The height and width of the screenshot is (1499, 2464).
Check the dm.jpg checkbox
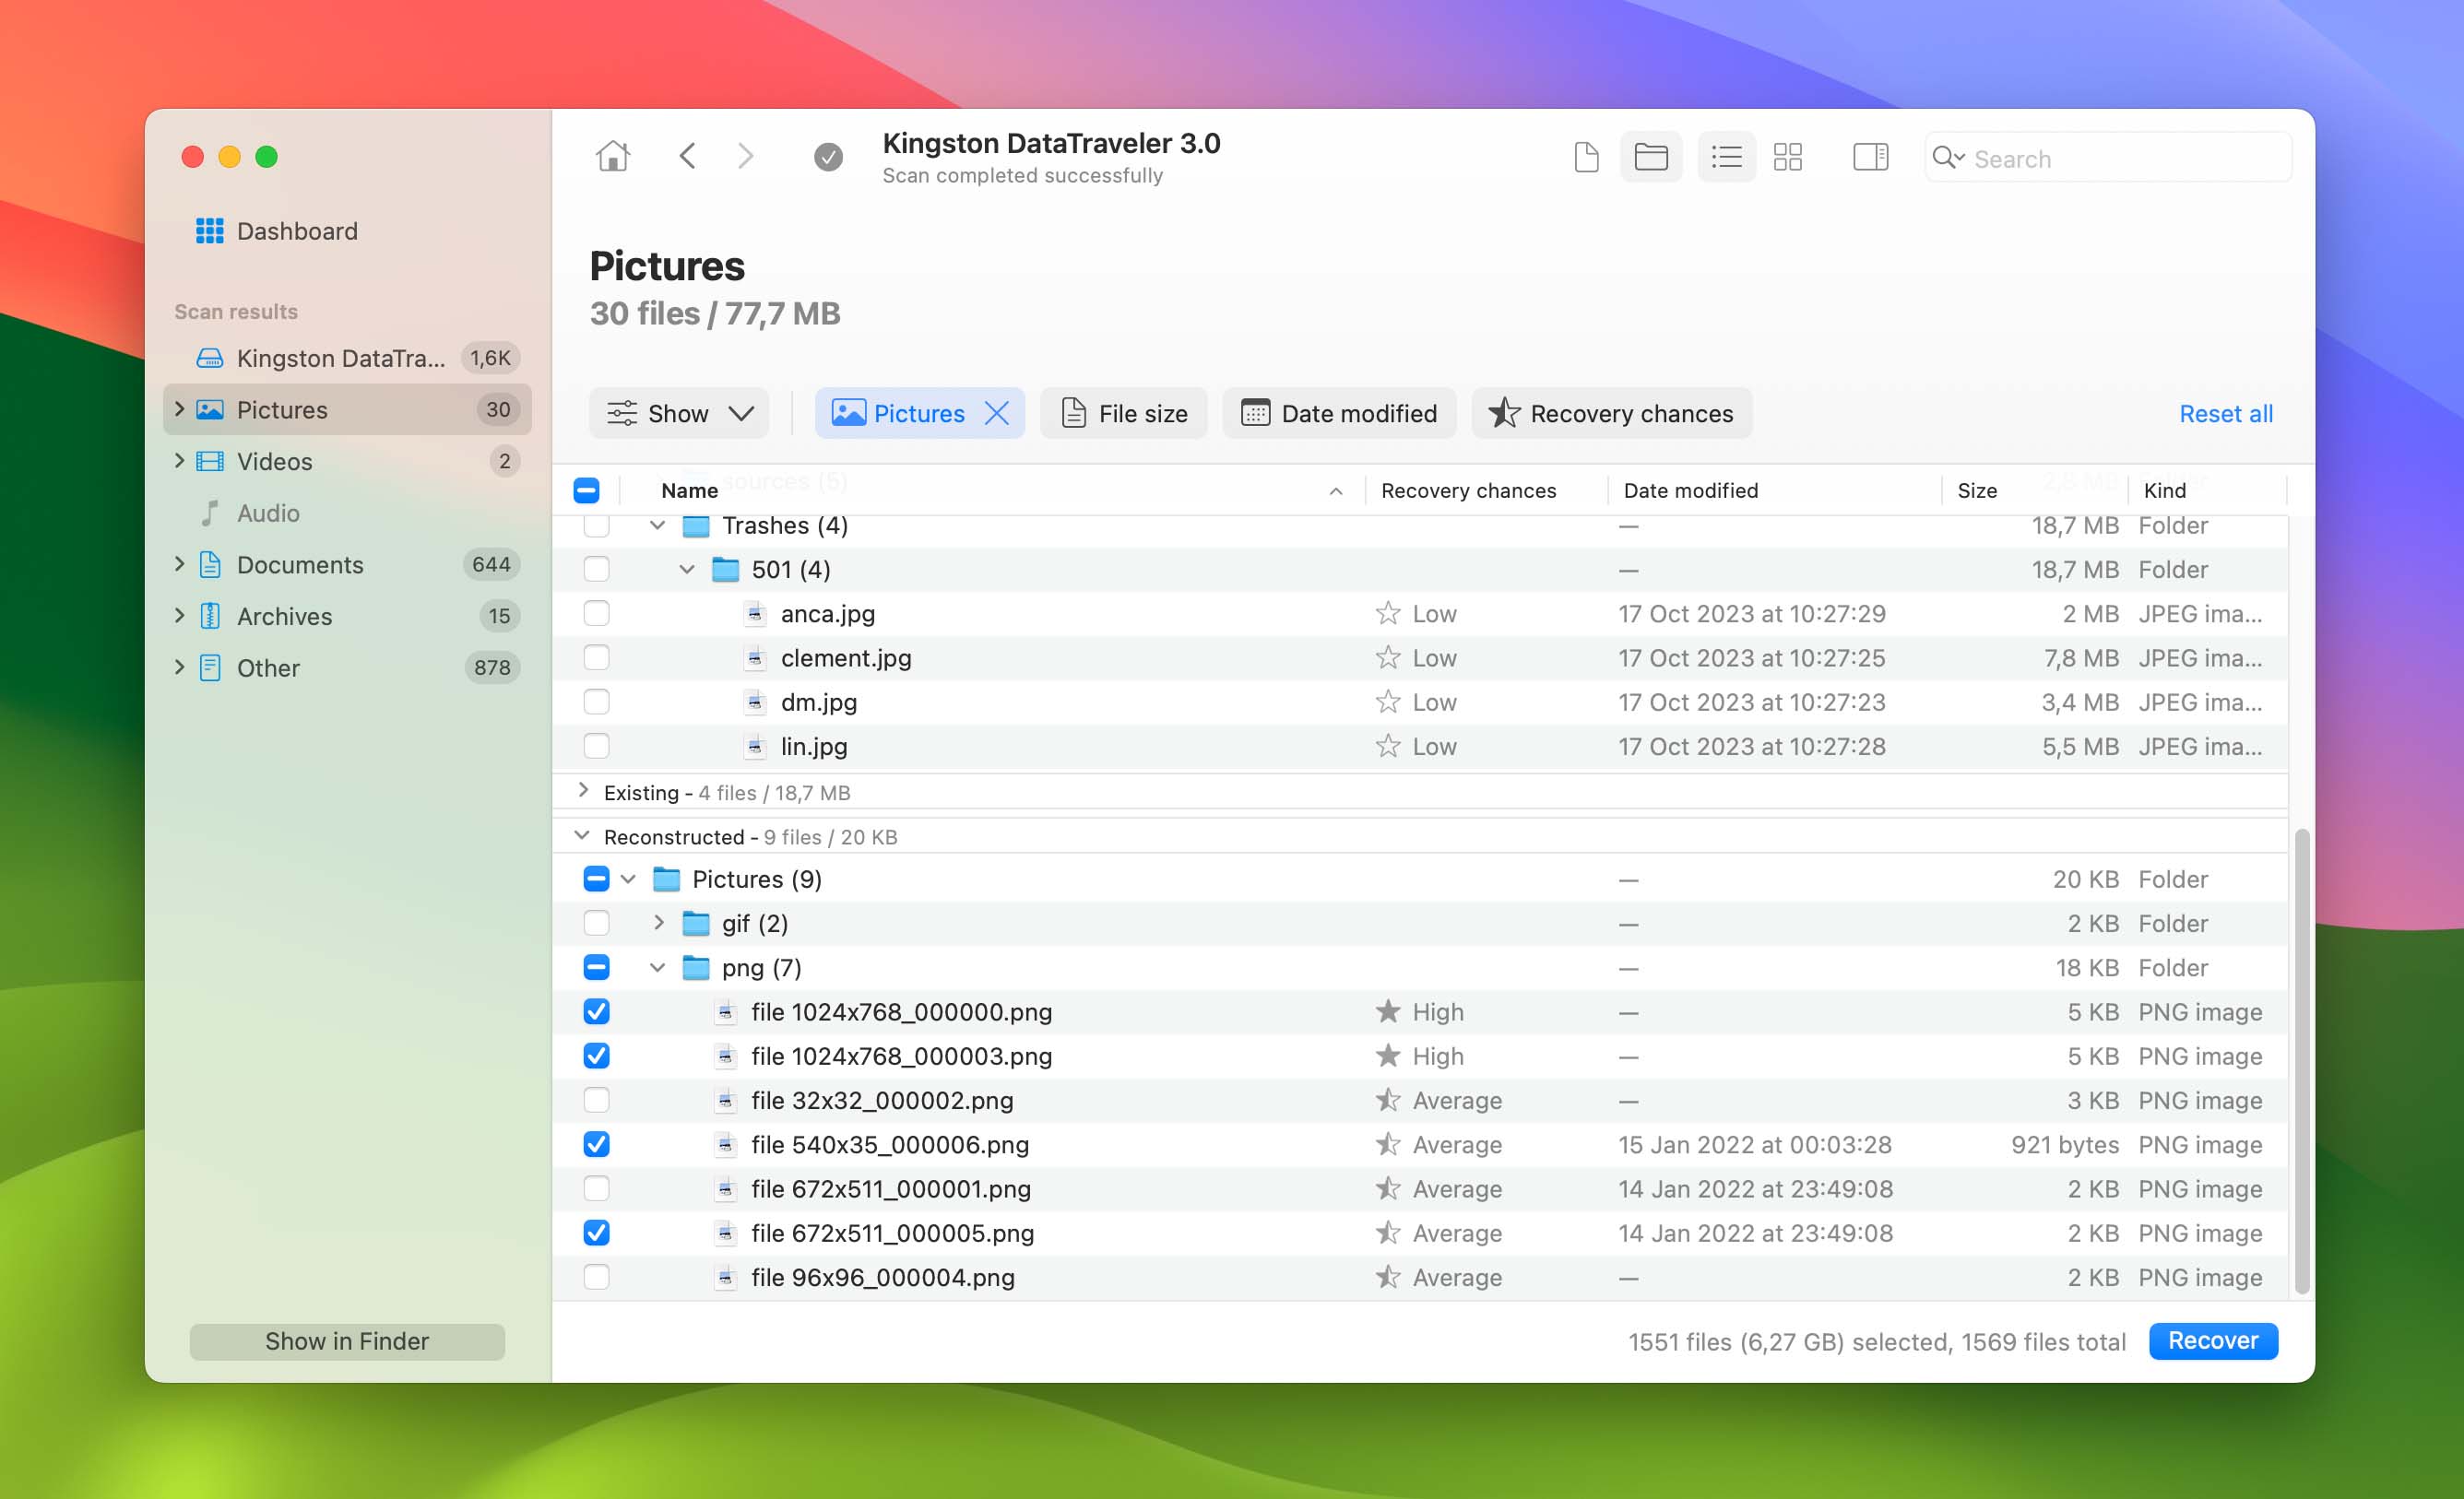click(x=596, y=702)
